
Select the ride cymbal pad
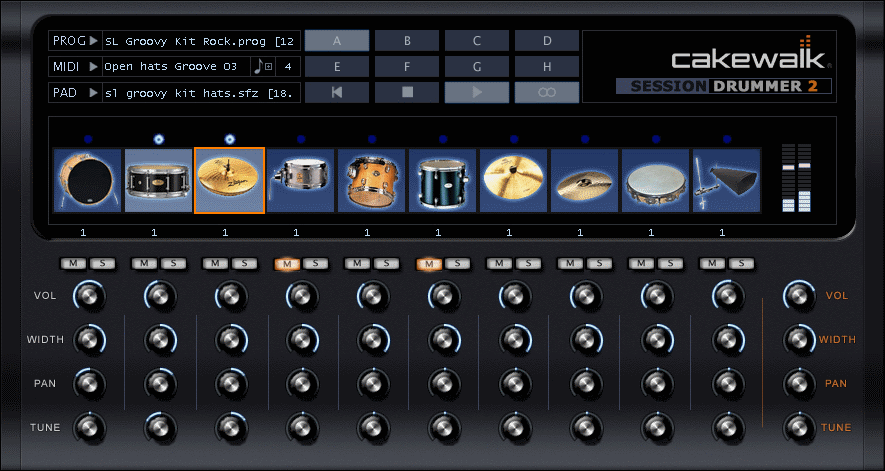tap(514, 181)
